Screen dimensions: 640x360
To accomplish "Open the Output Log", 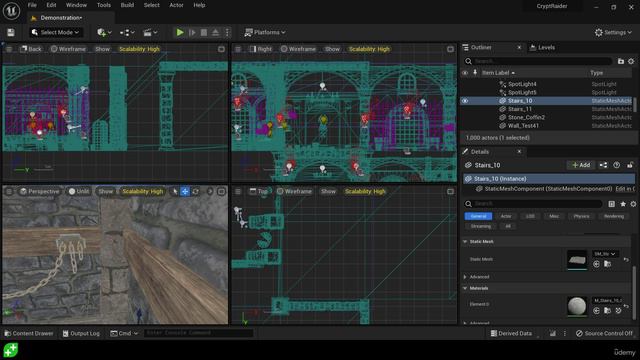I will (81, 333).
